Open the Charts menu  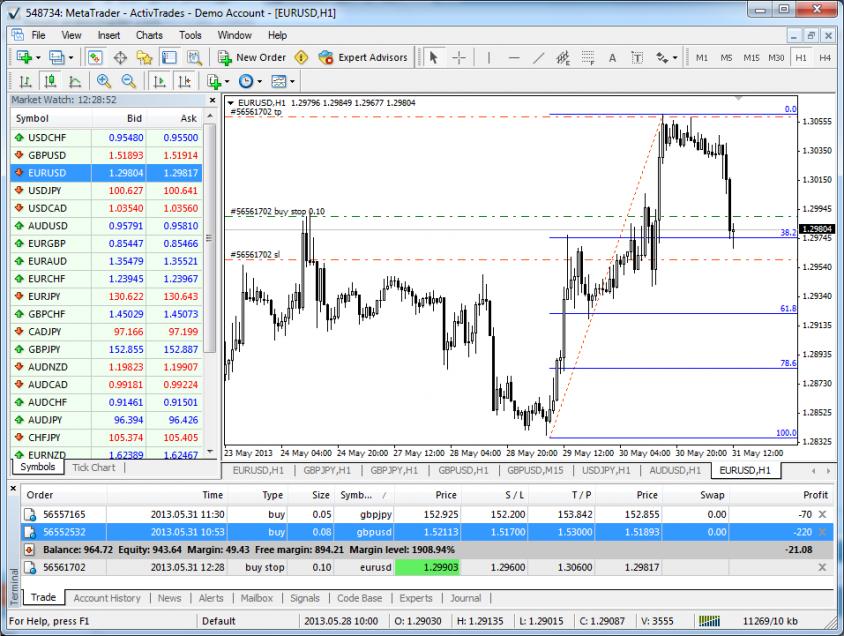[149, 35]
